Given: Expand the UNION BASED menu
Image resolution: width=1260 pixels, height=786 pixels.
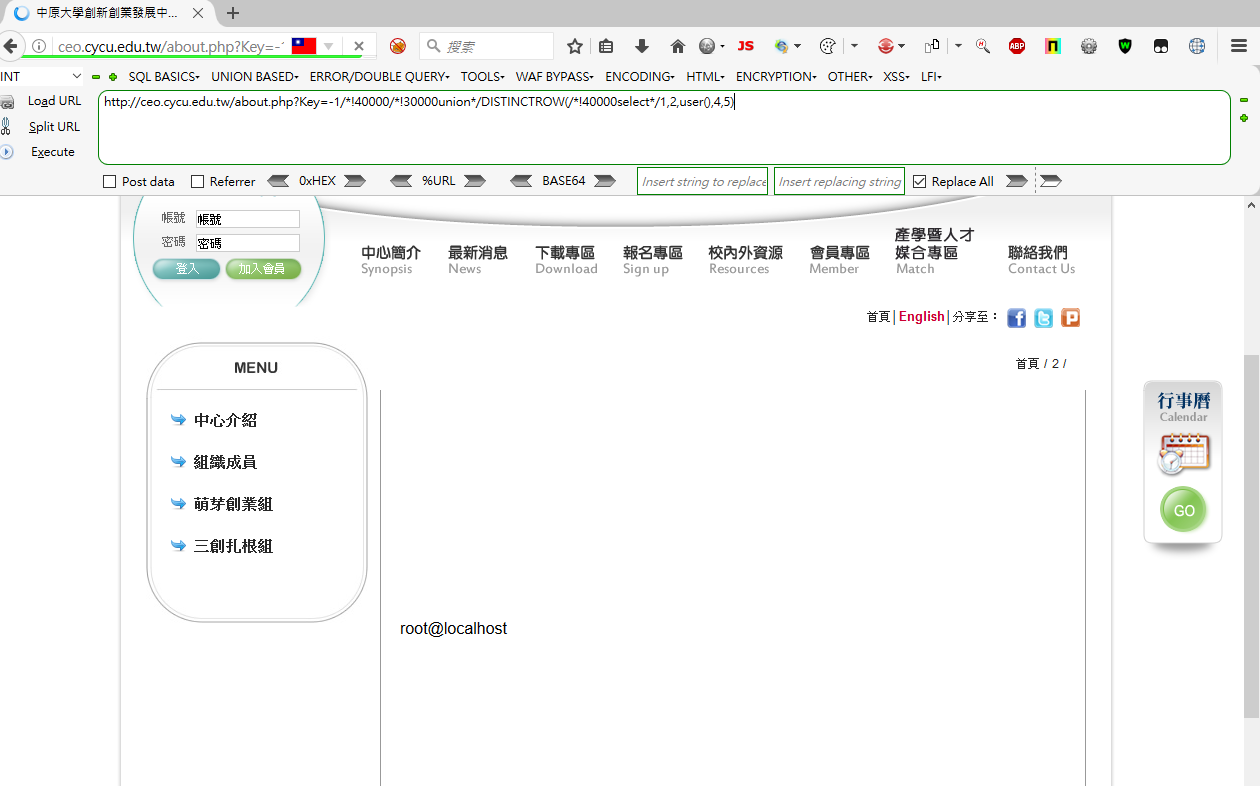Looking at the screenshot, I should click(x=255, y=76).
